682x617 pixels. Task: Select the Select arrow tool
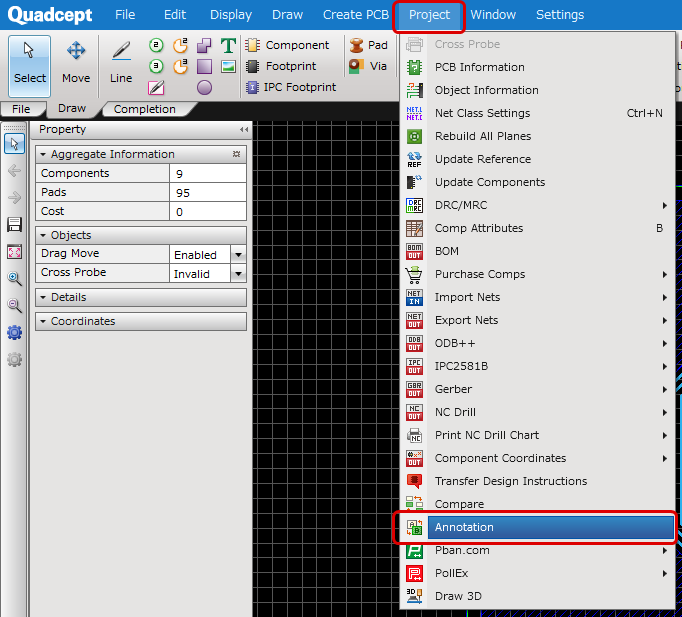coord(29,66)
